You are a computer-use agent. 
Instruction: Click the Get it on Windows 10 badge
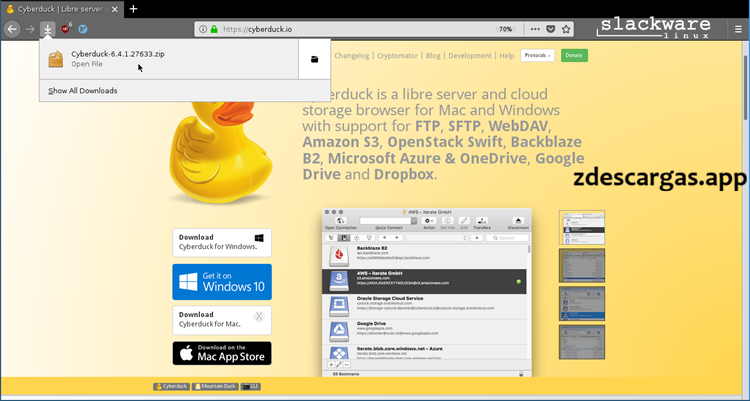pos(222,282)
